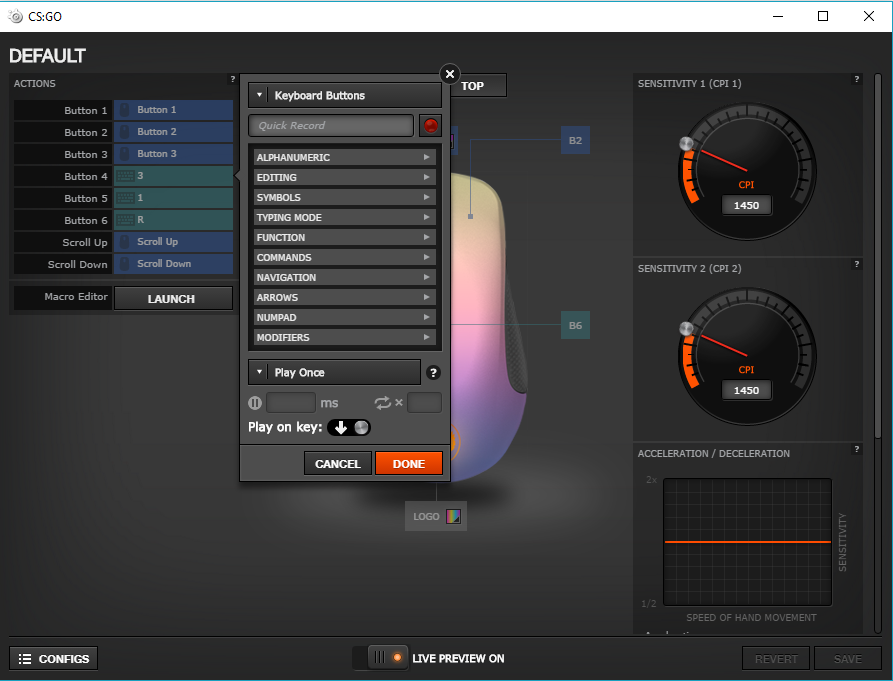Viewport: 893px width, 681px height.
Task: Launch the Macro Editor
Action: 172,298
